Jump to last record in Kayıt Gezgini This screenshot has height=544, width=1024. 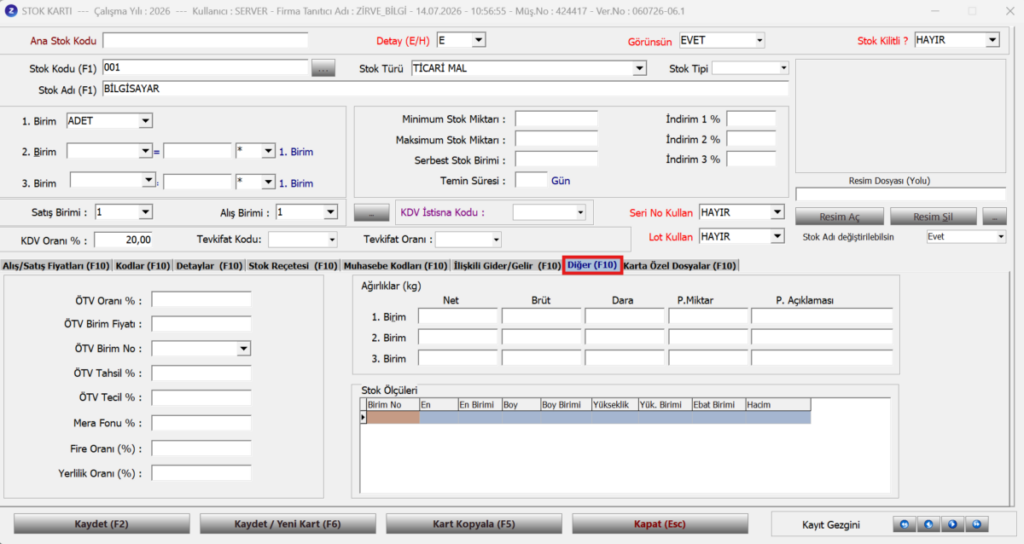[977, 524]
